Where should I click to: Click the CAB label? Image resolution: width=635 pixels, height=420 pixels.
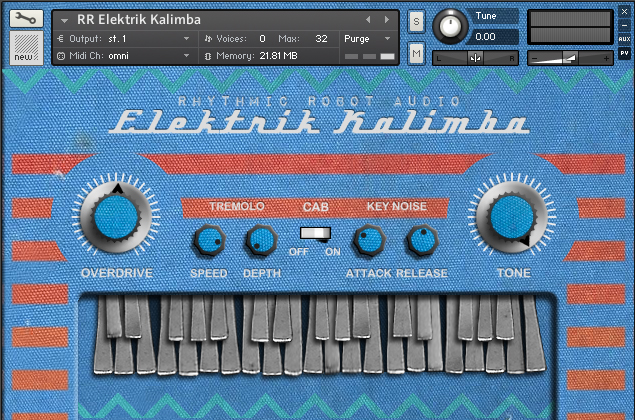pyautogui.click(x=315, y=207)
